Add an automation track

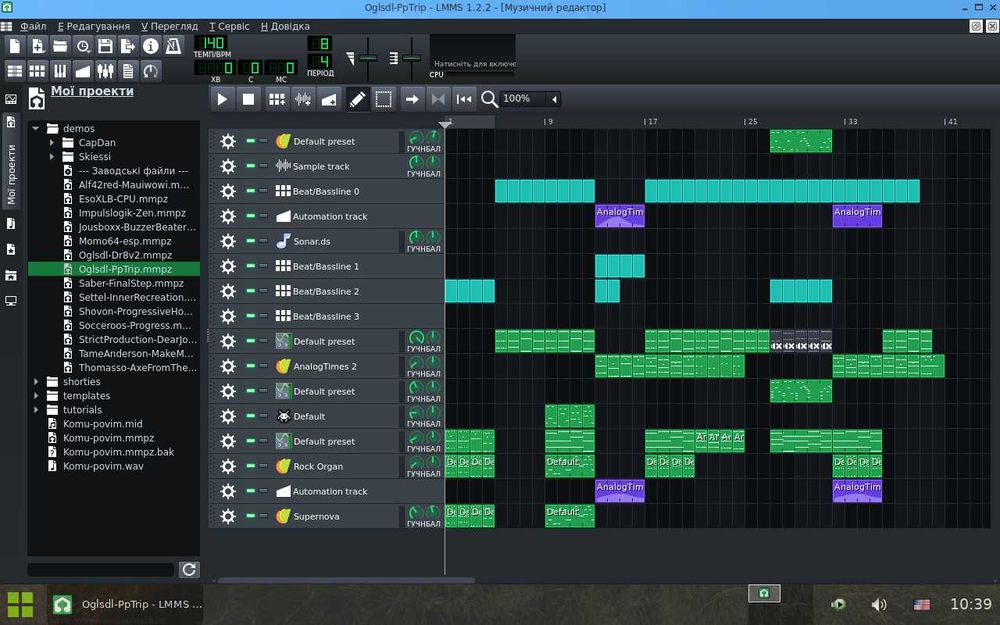[x=328, y=99]
